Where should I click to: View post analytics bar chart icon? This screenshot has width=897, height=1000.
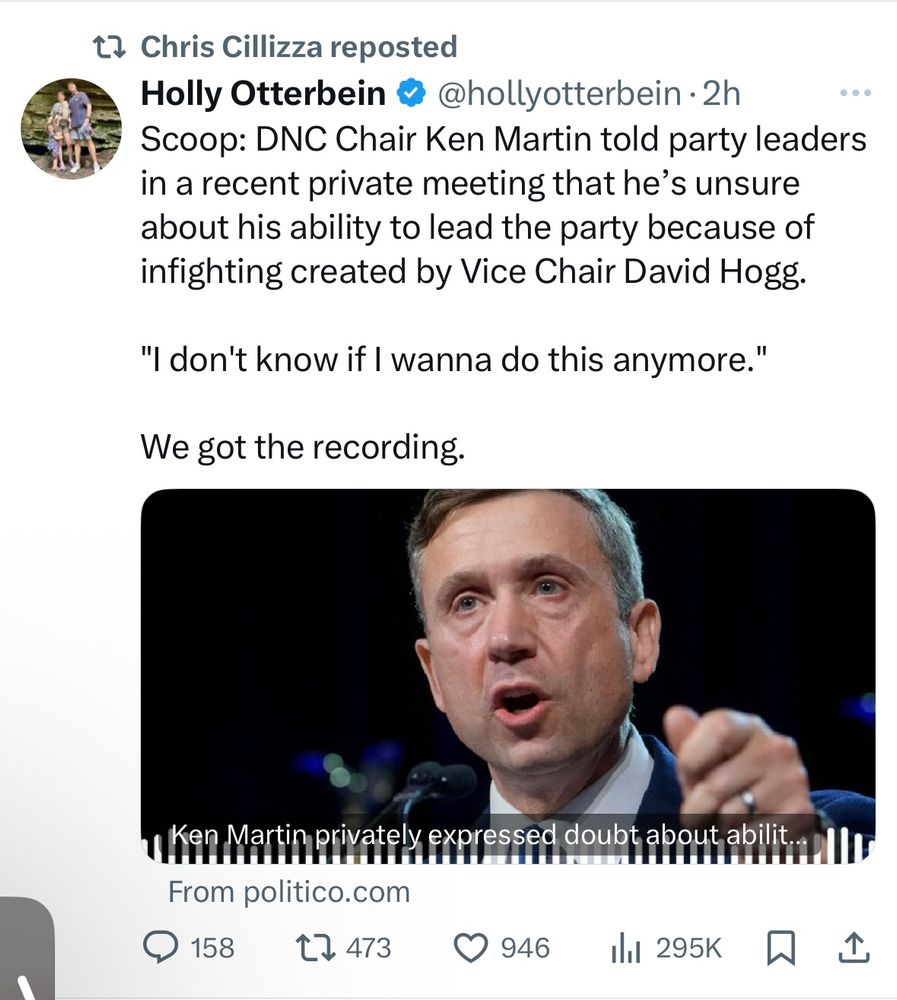pyautogui.click(x=625, y=948)
